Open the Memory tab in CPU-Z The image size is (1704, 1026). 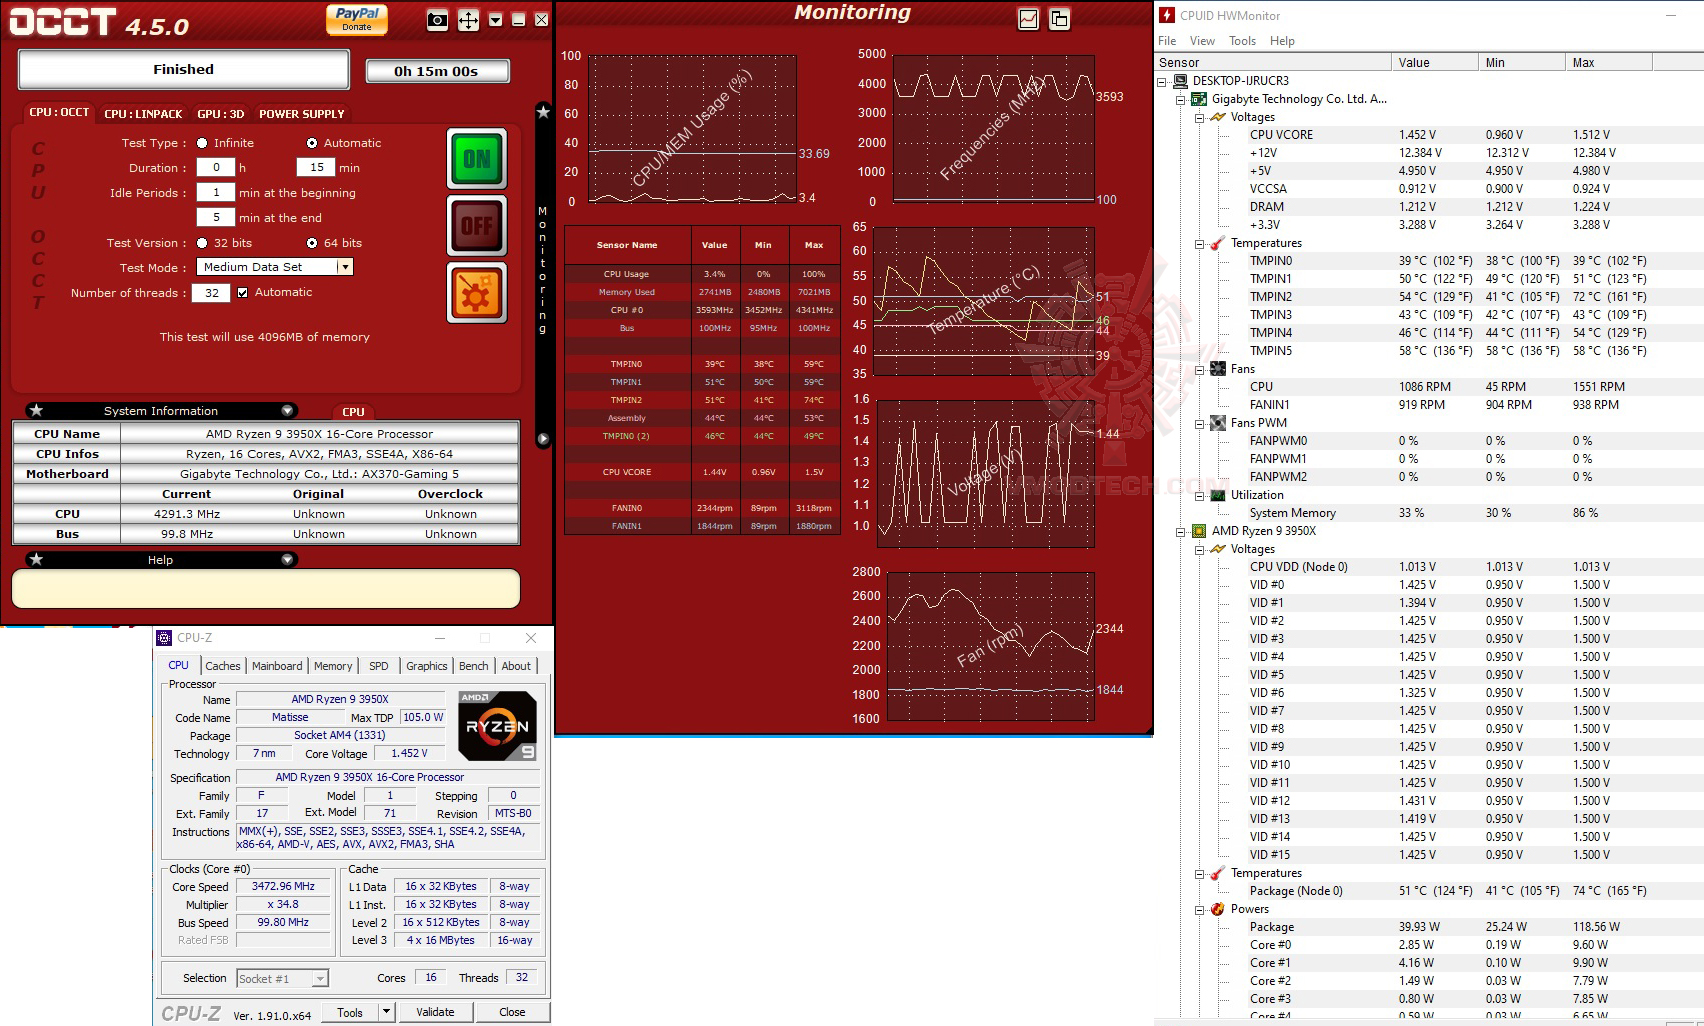[333, 666]
